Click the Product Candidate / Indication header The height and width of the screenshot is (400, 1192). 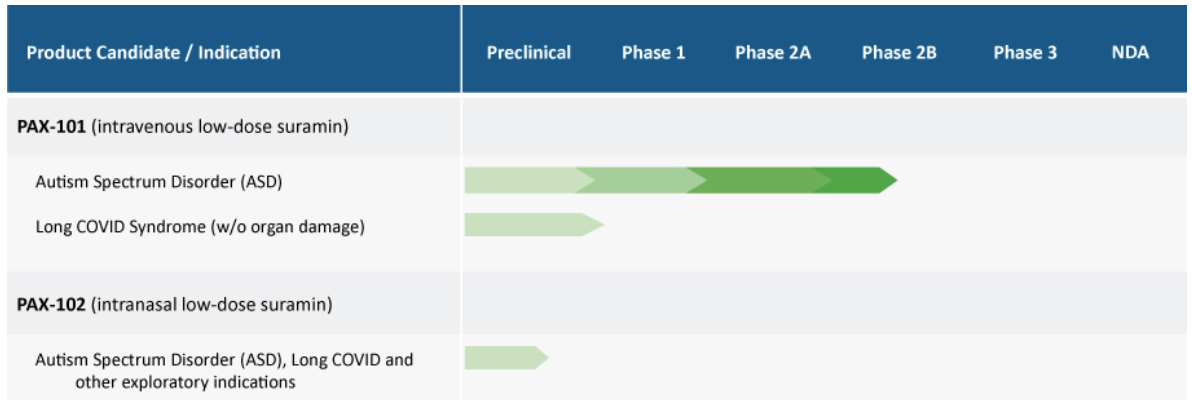pos(154,53)
